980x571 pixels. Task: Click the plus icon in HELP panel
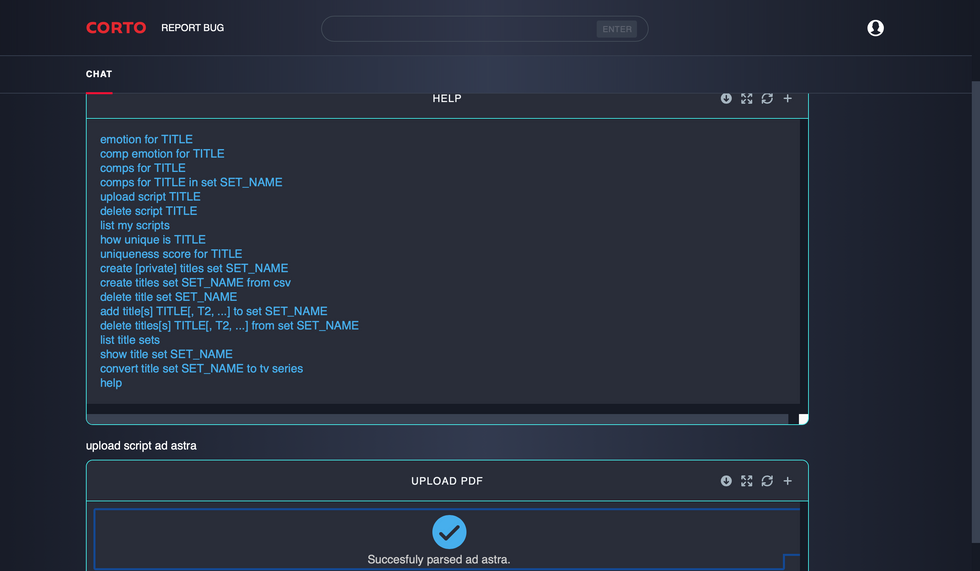[788, 98]
